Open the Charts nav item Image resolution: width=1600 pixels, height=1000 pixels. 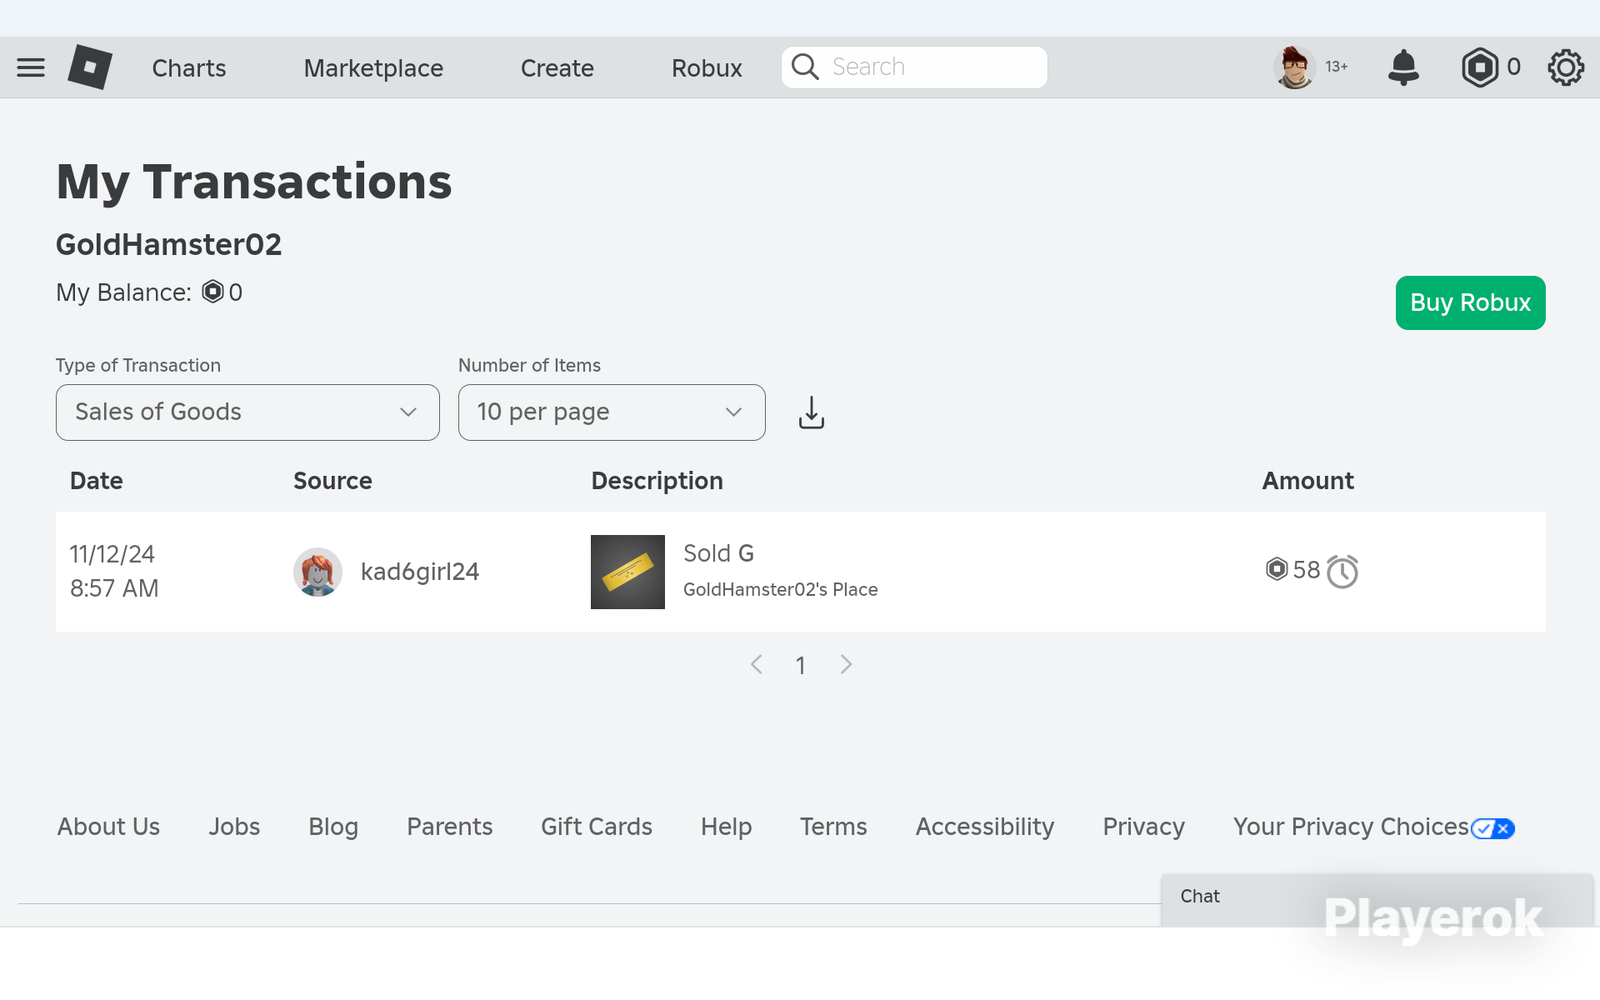(189, 68)
